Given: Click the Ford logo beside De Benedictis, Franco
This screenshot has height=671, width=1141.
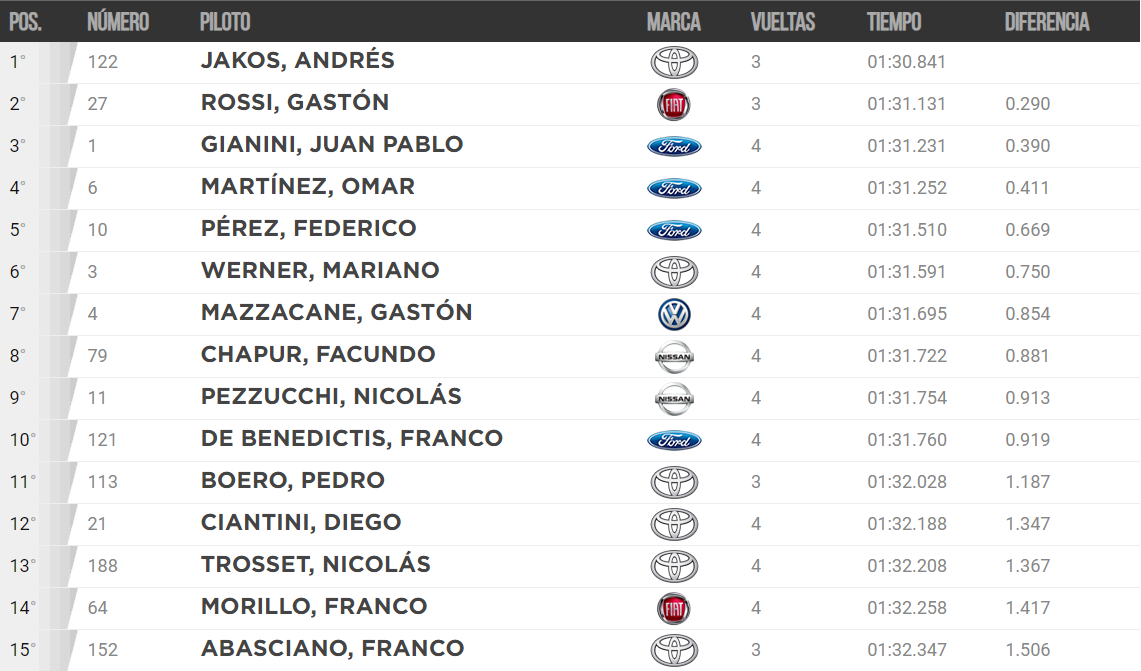Looking at the screenshot, I should tap(674, 440).
